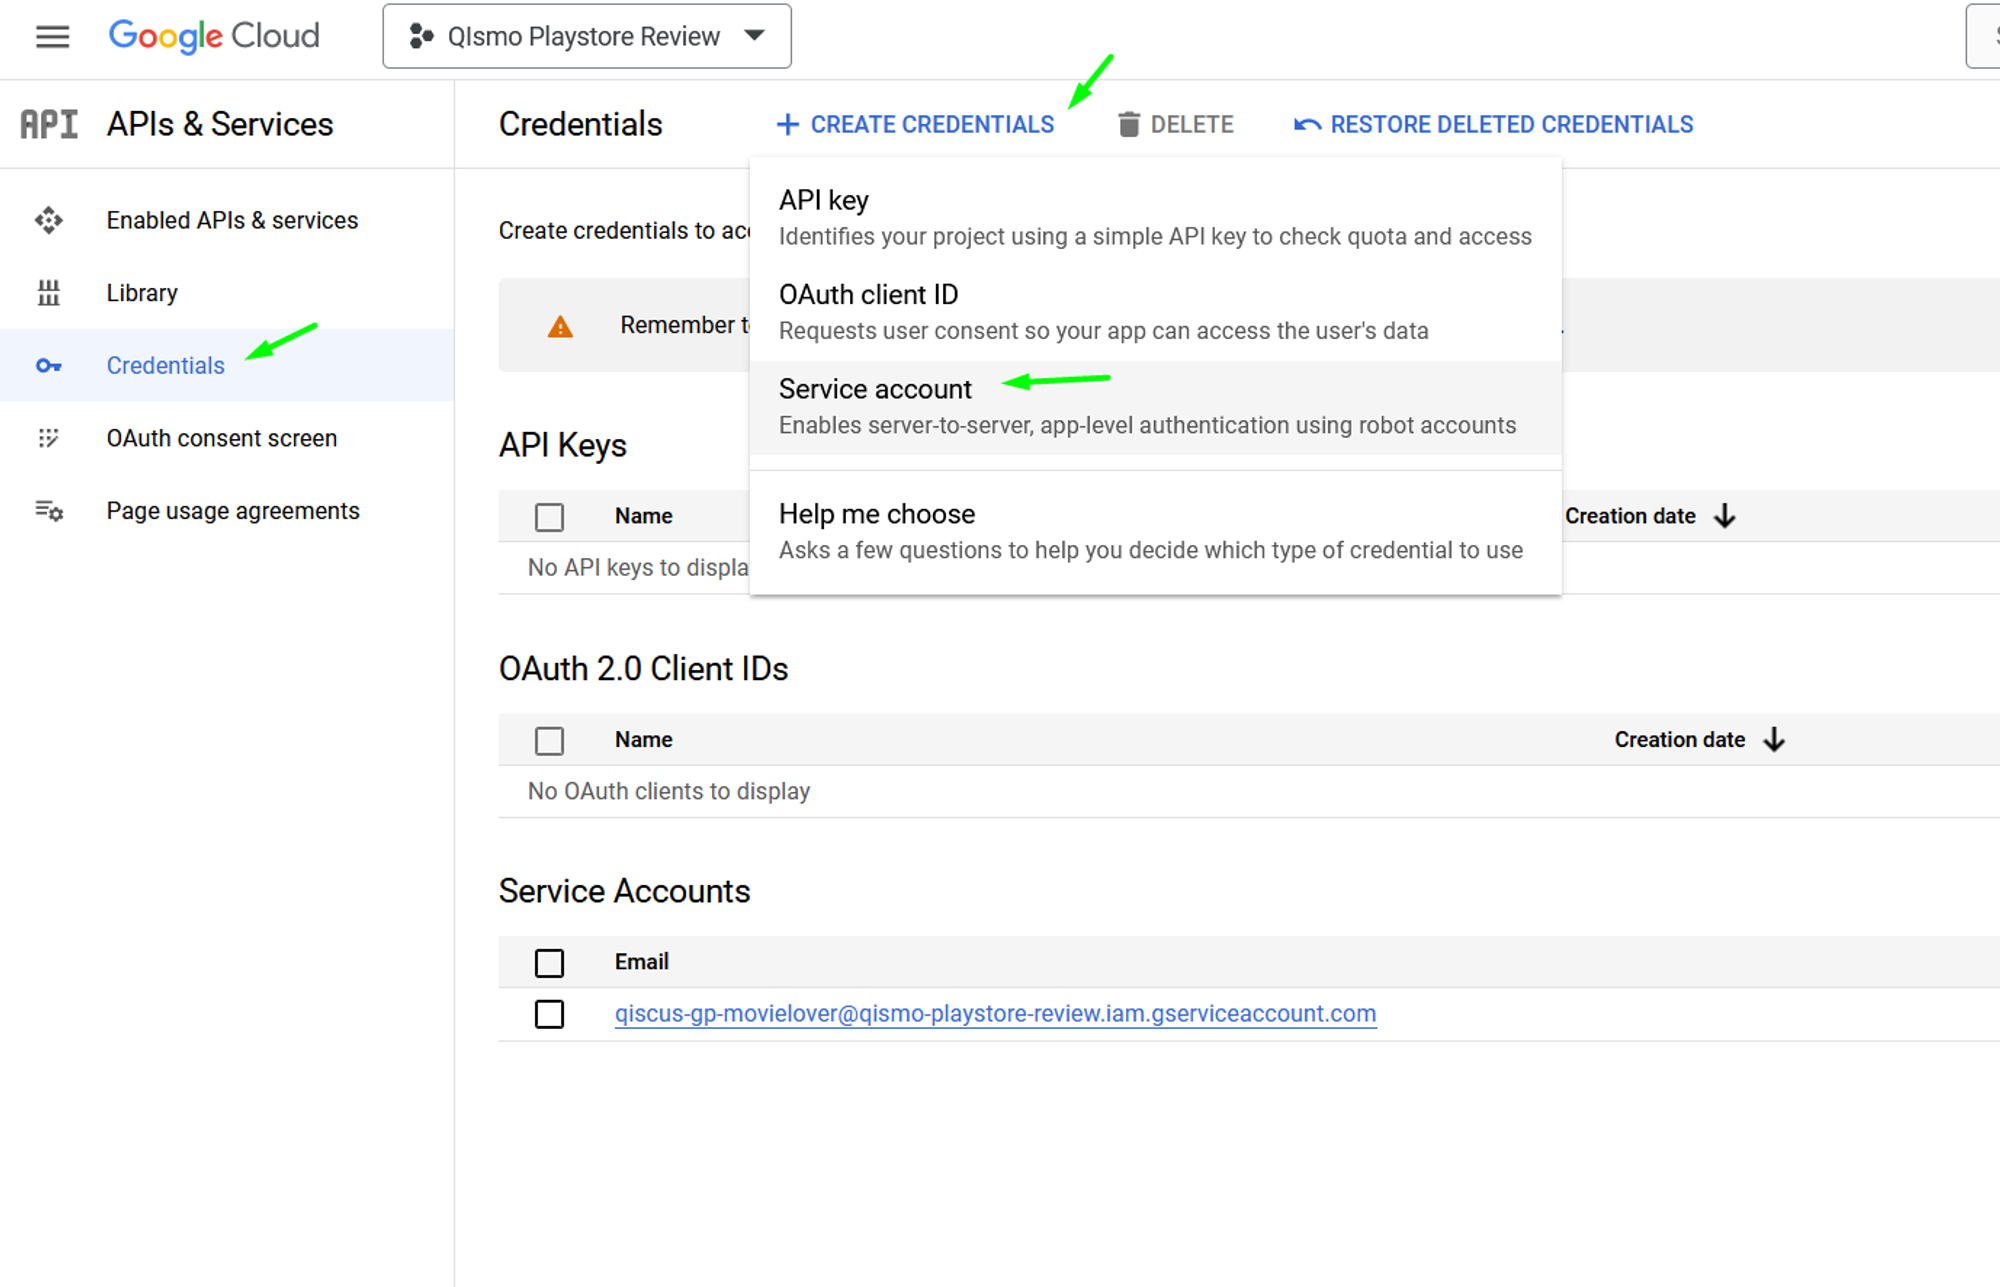
Task: Click the Google Cloud logo
Action: (214, 36)
